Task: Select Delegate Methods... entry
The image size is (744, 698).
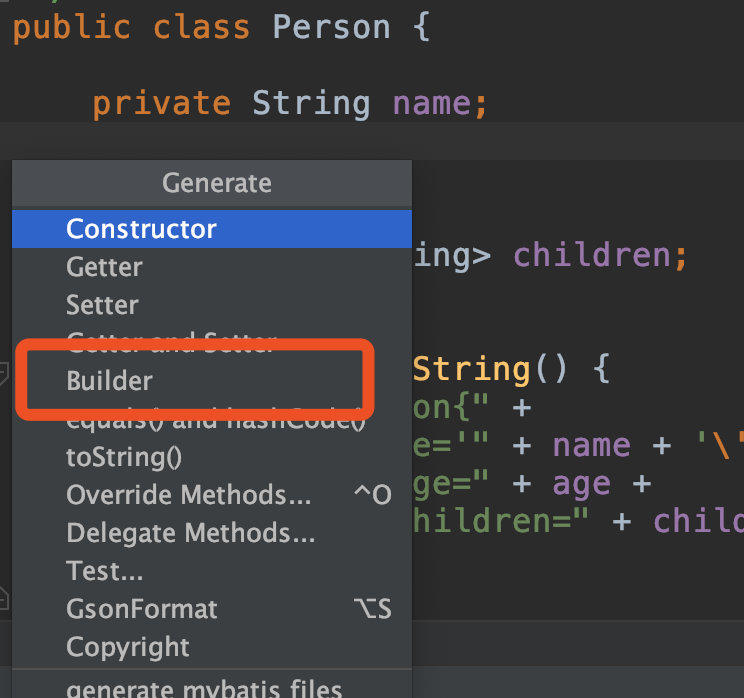Action: [x=190, y=533]
